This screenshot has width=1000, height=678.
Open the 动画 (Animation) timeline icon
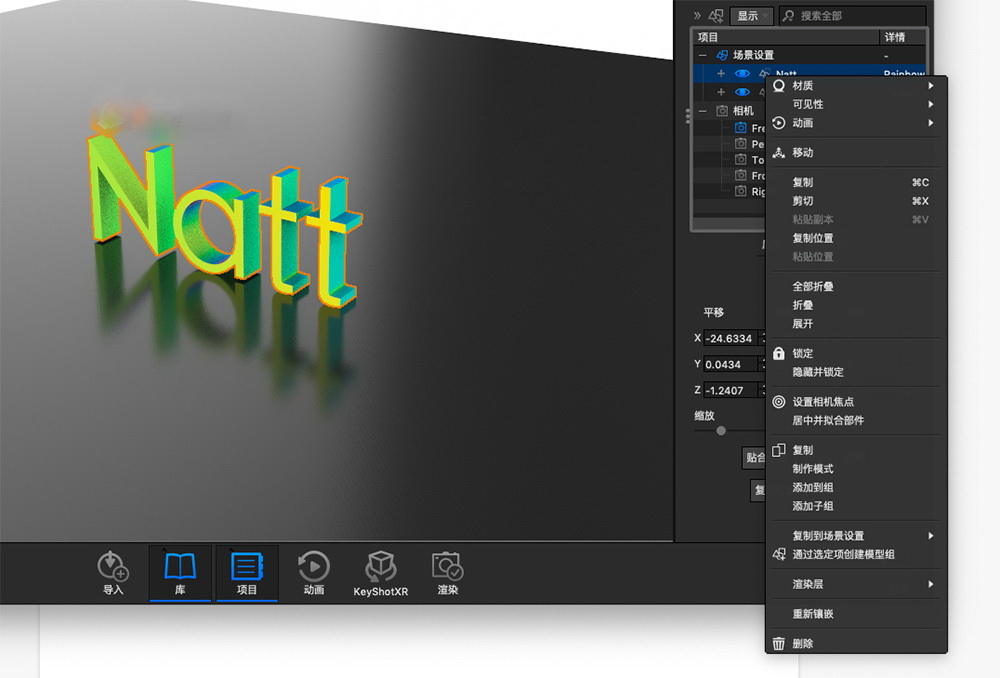click(x=314, y=572)
